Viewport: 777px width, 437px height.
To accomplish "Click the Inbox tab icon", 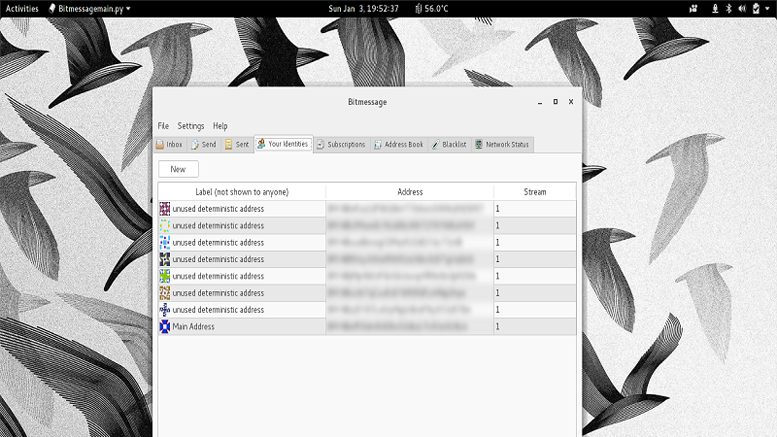I will (x=160, y=145).
